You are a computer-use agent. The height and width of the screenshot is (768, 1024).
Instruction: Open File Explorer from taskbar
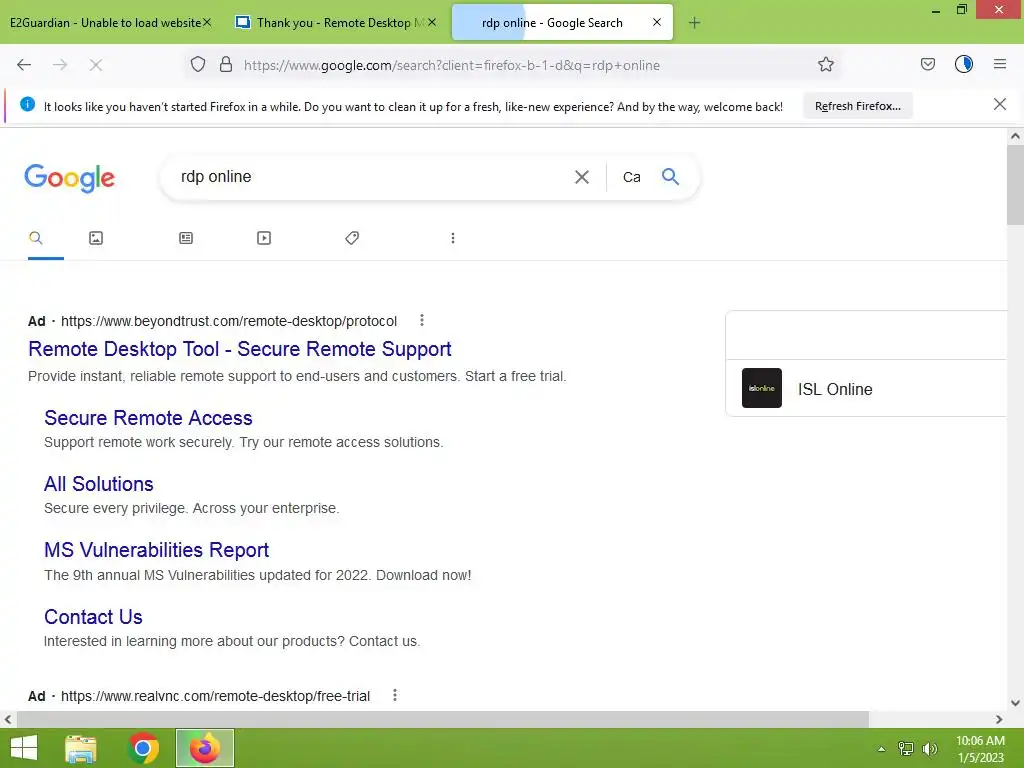point(81,748)
